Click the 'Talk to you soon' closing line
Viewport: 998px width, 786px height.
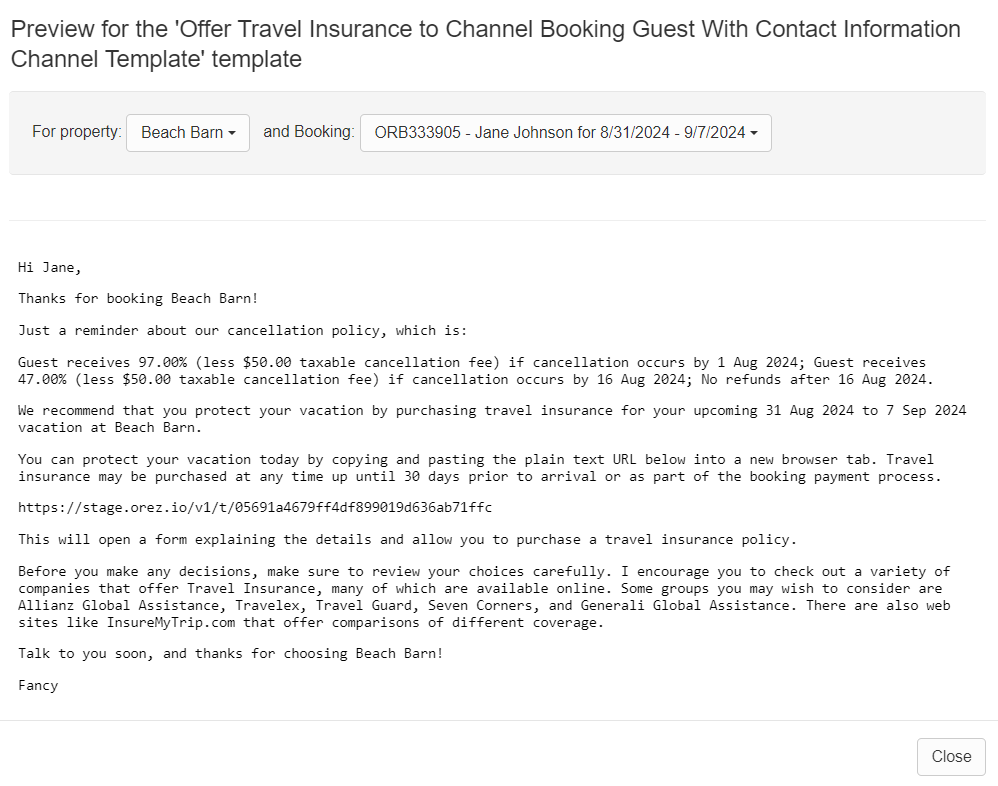(230, 654)
